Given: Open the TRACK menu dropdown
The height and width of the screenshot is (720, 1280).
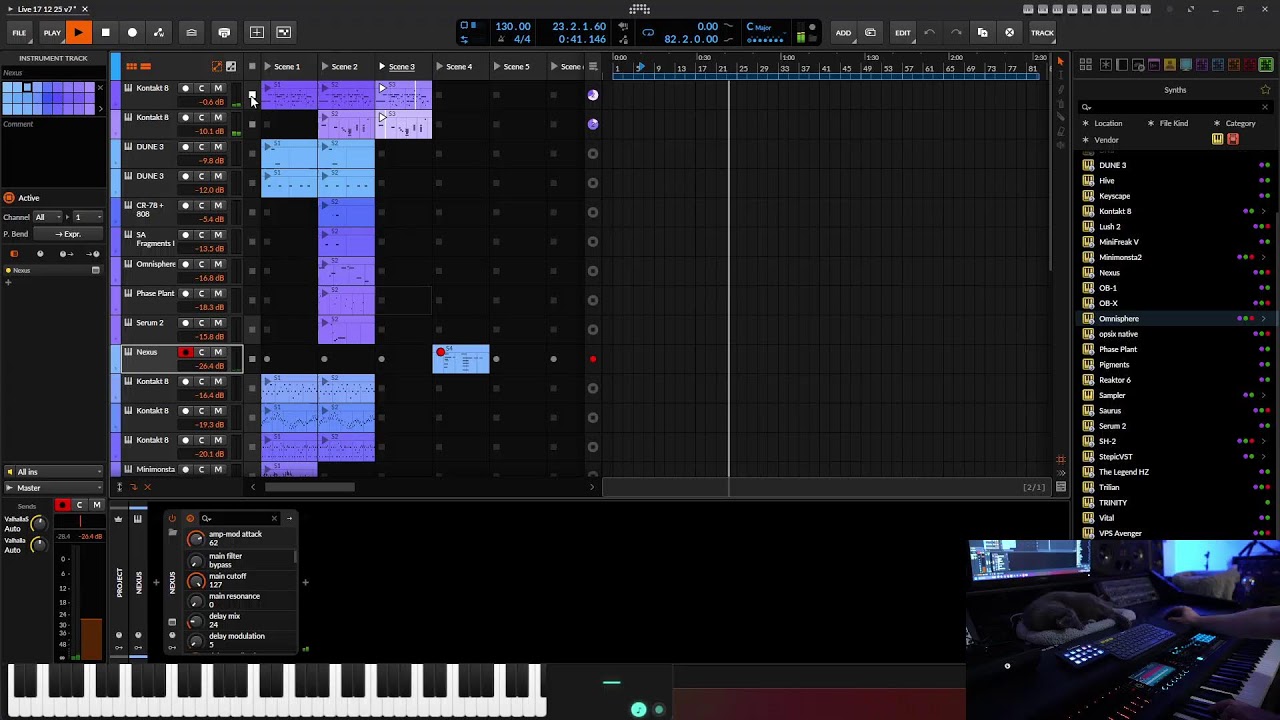Looking at the screenshot, I should [x=1042, y=33].
